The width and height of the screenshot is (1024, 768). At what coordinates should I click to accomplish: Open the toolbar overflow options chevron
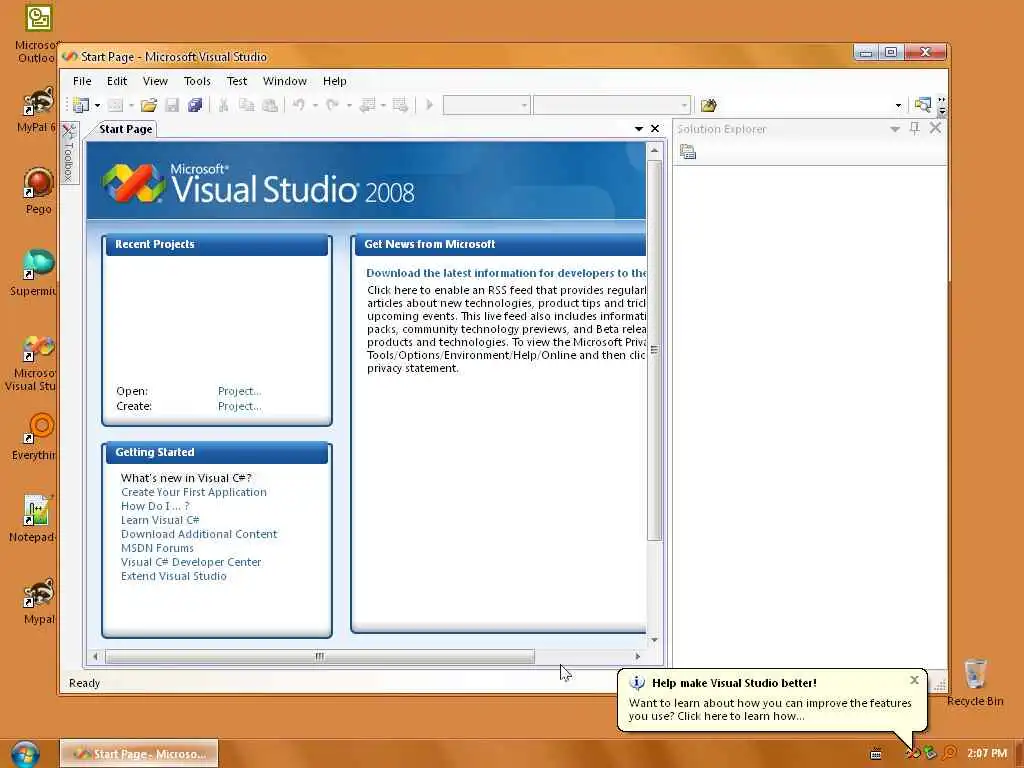(942, 106)
